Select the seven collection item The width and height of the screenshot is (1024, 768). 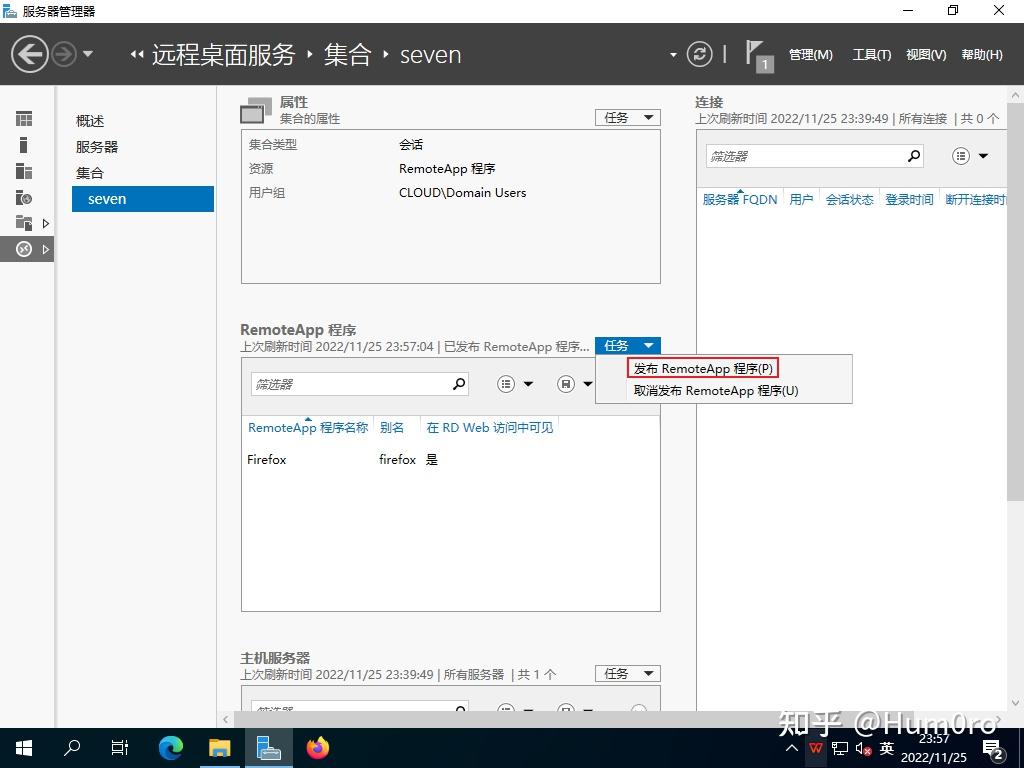click(143, 199)
